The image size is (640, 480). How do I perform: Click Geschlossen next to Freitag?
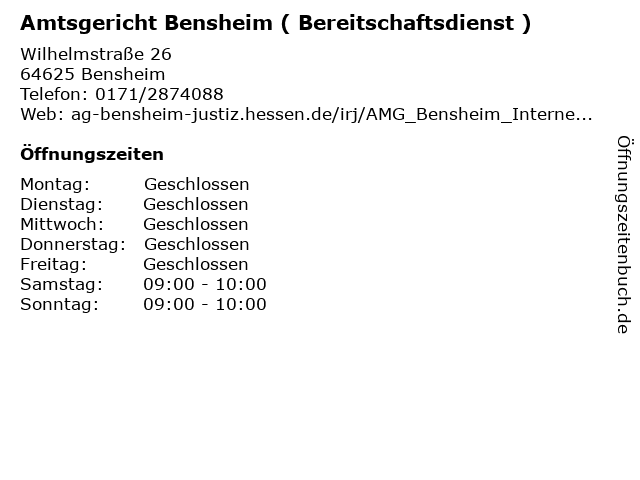click(196, 264)
